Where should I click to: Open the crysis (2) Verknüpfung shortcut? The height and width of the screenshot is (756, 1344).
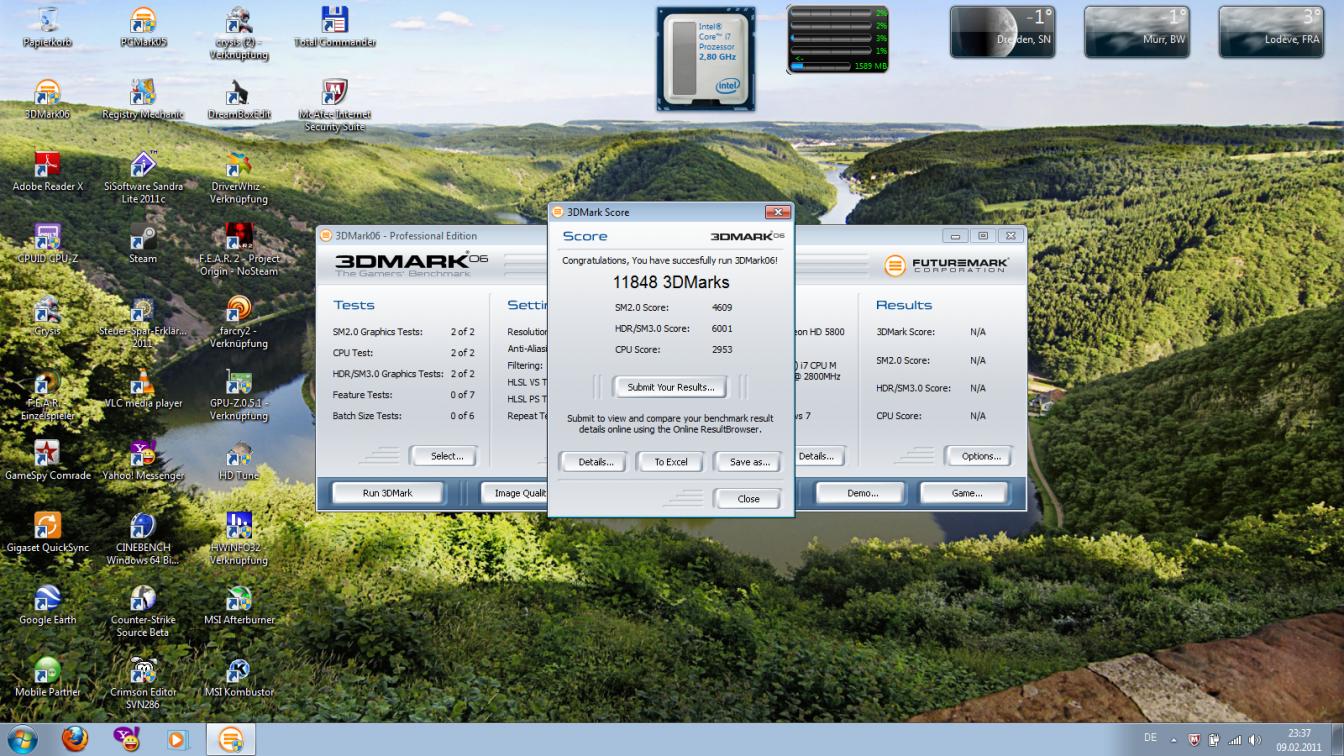click(x=238, y=33)
